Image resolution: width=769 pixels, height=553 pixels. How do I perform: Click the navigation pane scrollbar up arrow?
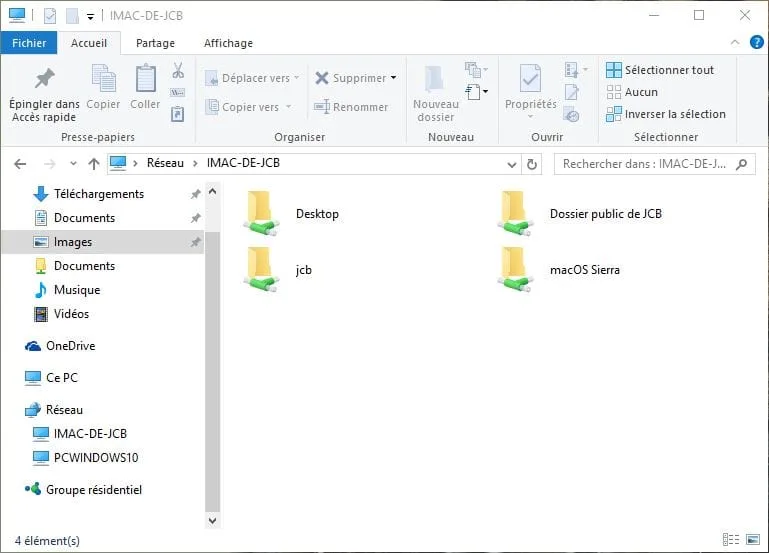pyautogui.click(x=212, y=192)
